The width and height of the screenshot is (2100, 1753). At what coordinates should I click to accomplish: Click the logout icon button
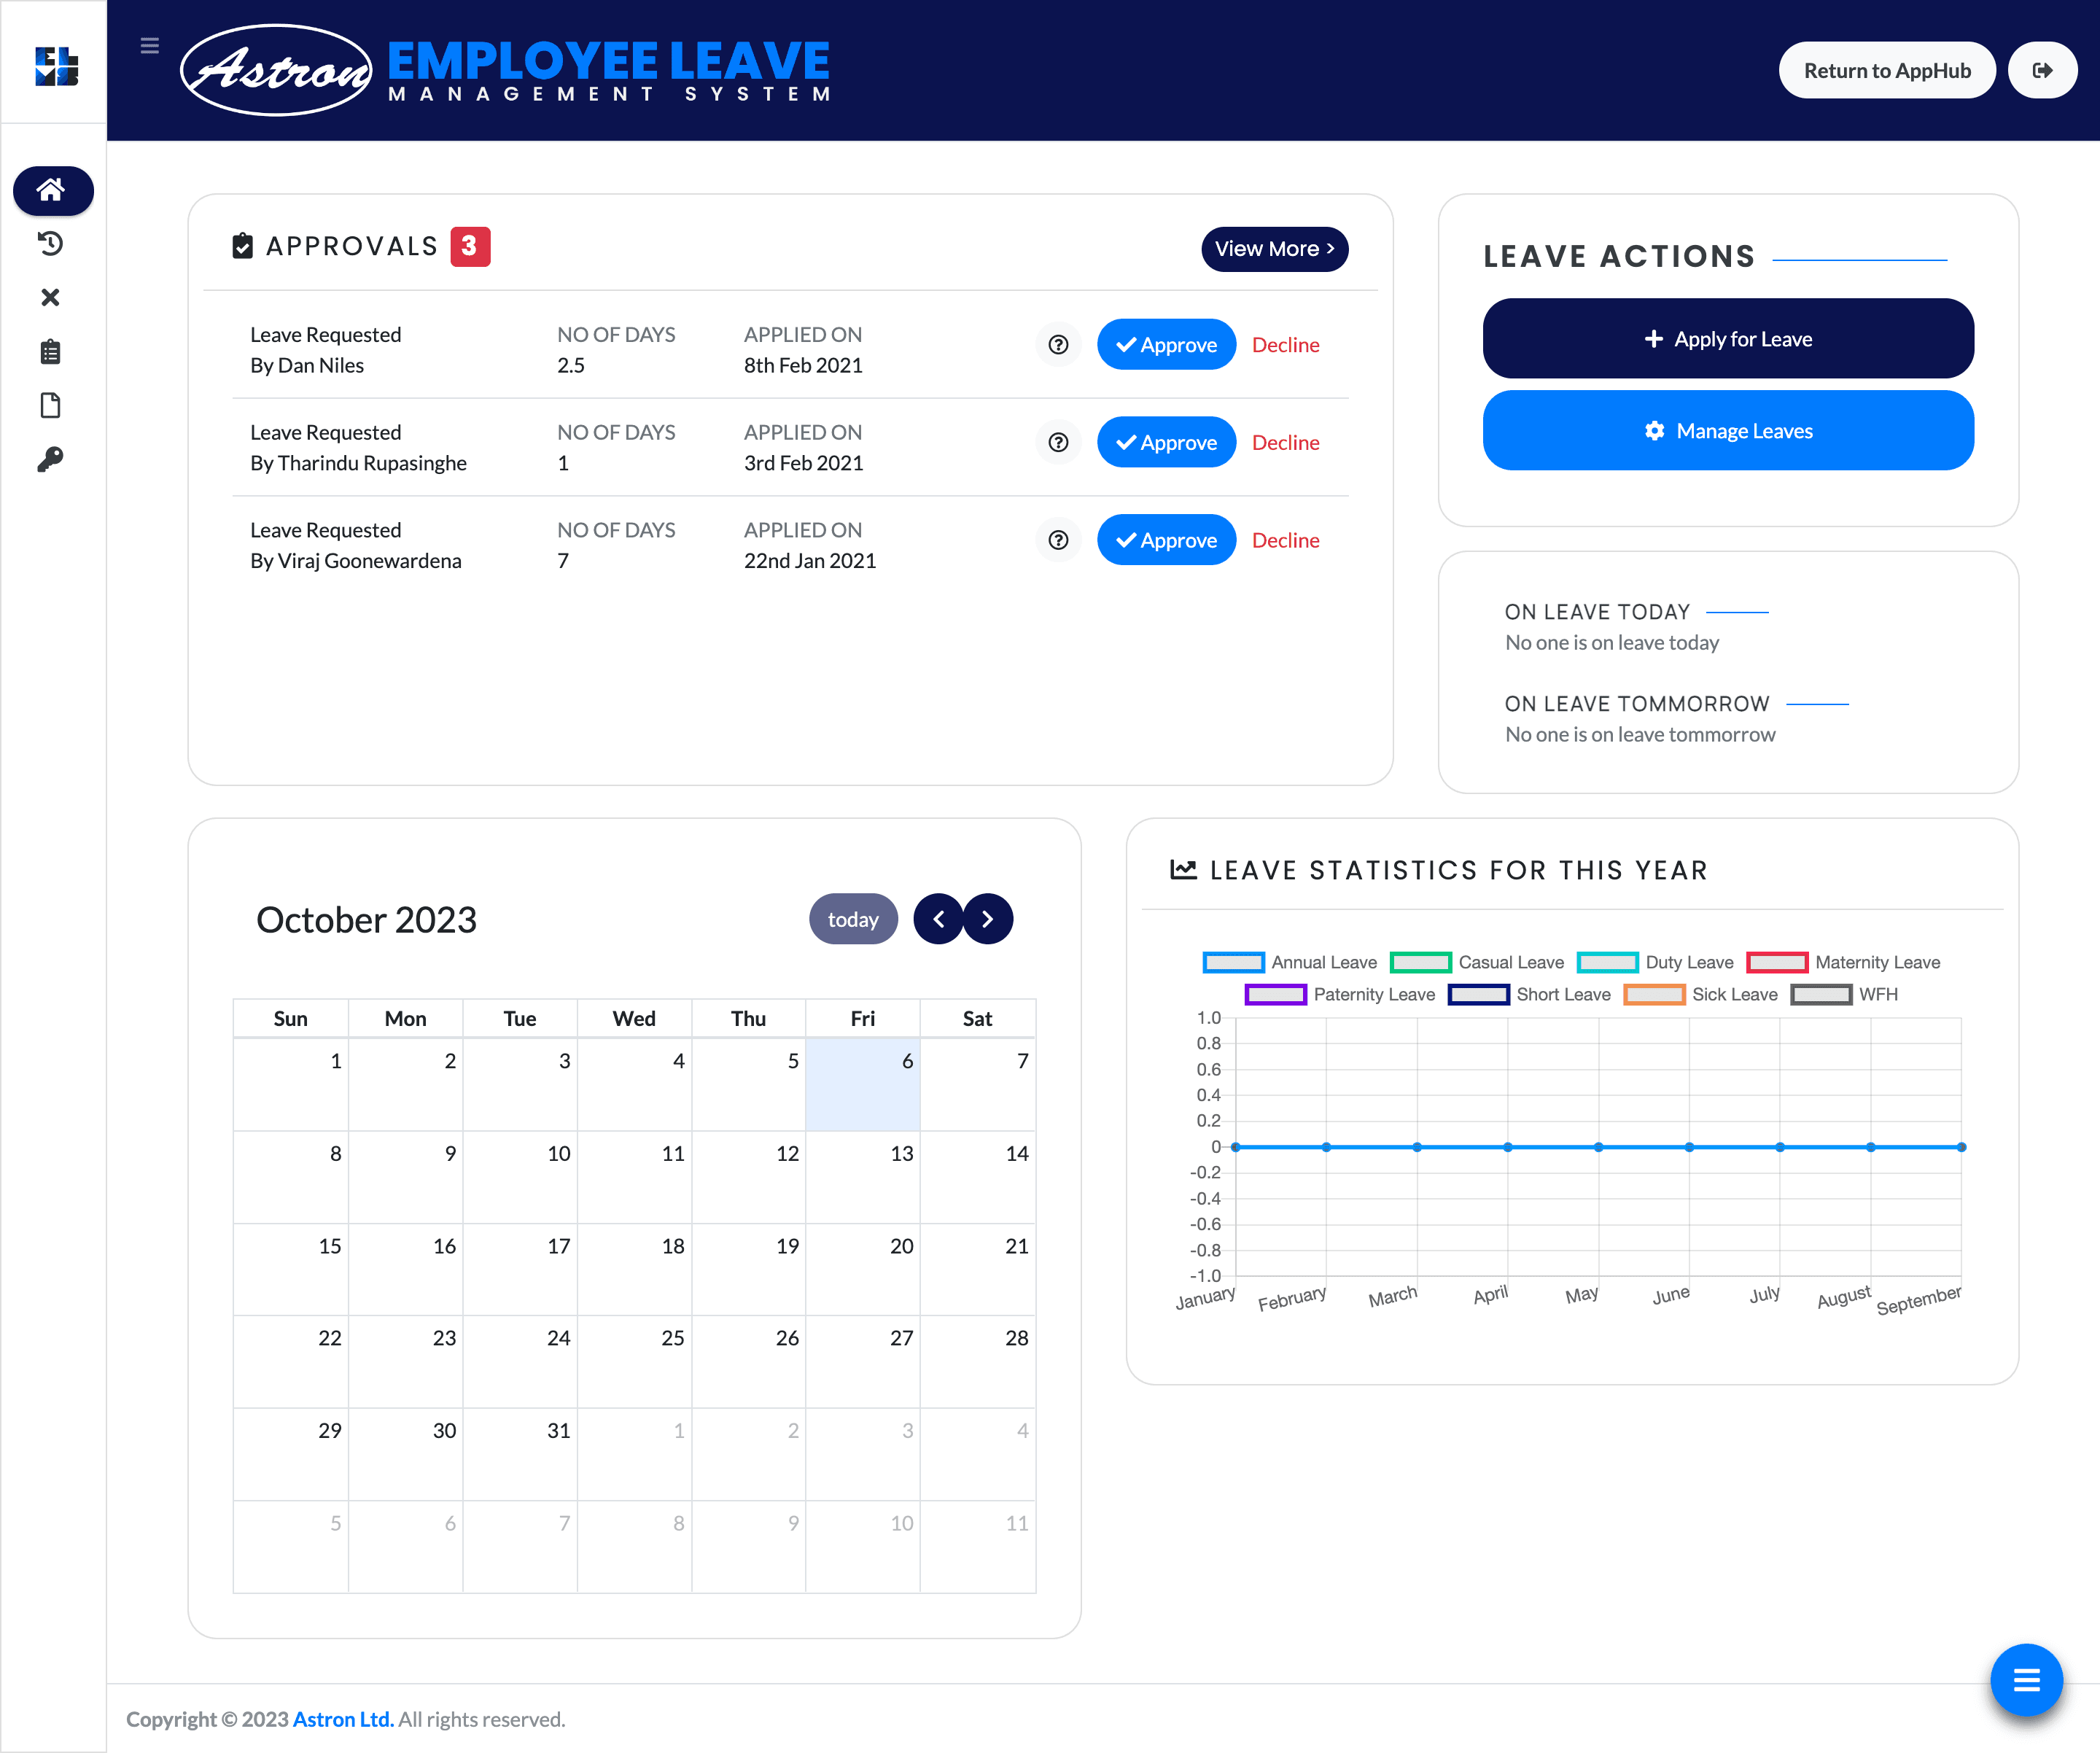[2042, 70]
